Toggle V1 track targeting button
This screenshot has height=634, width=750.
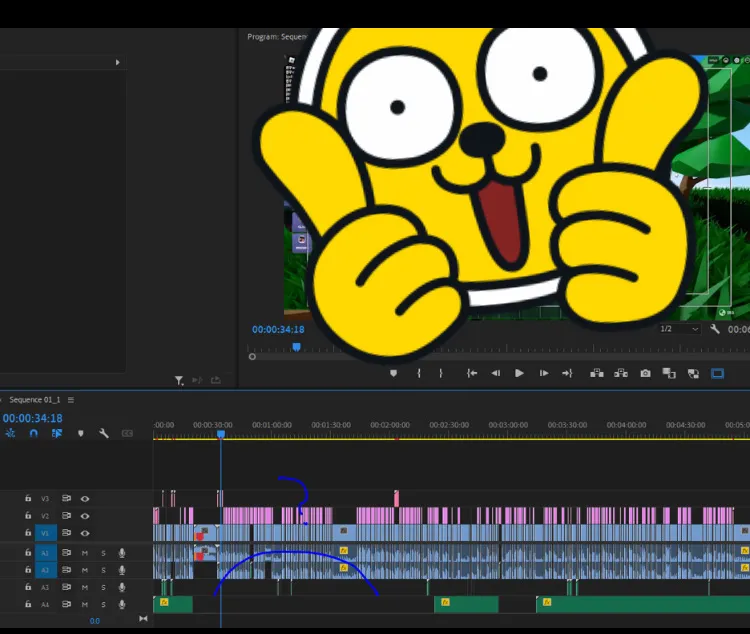(x=45, y=533)
